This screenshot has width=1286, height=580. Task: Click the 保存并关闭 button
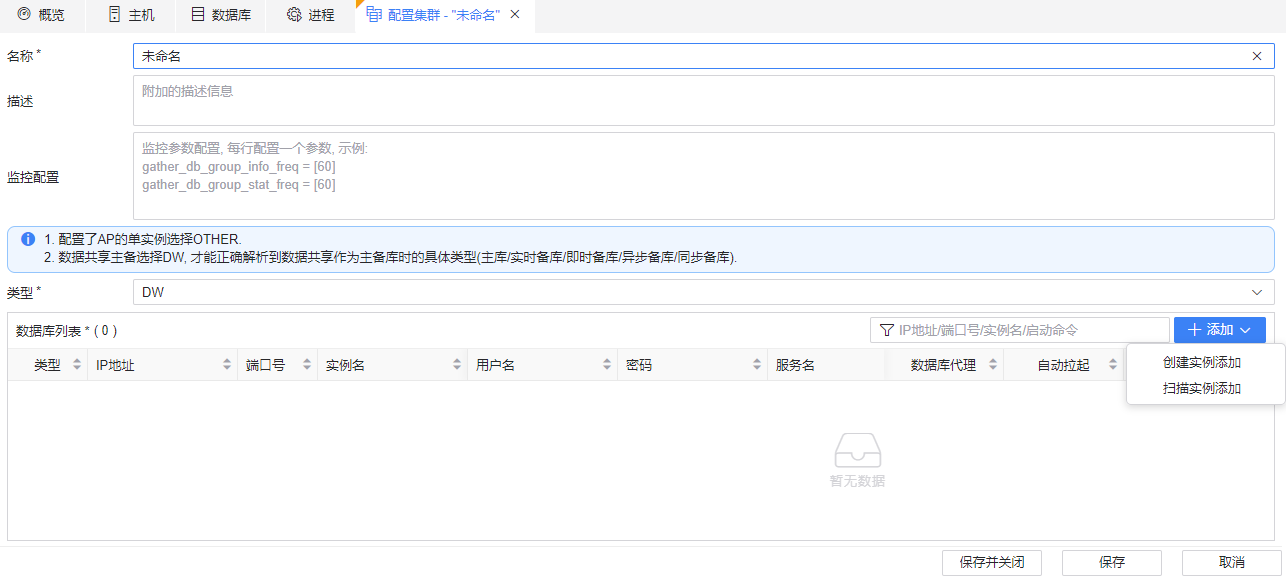pyautogui.click(x=992, y=562)
